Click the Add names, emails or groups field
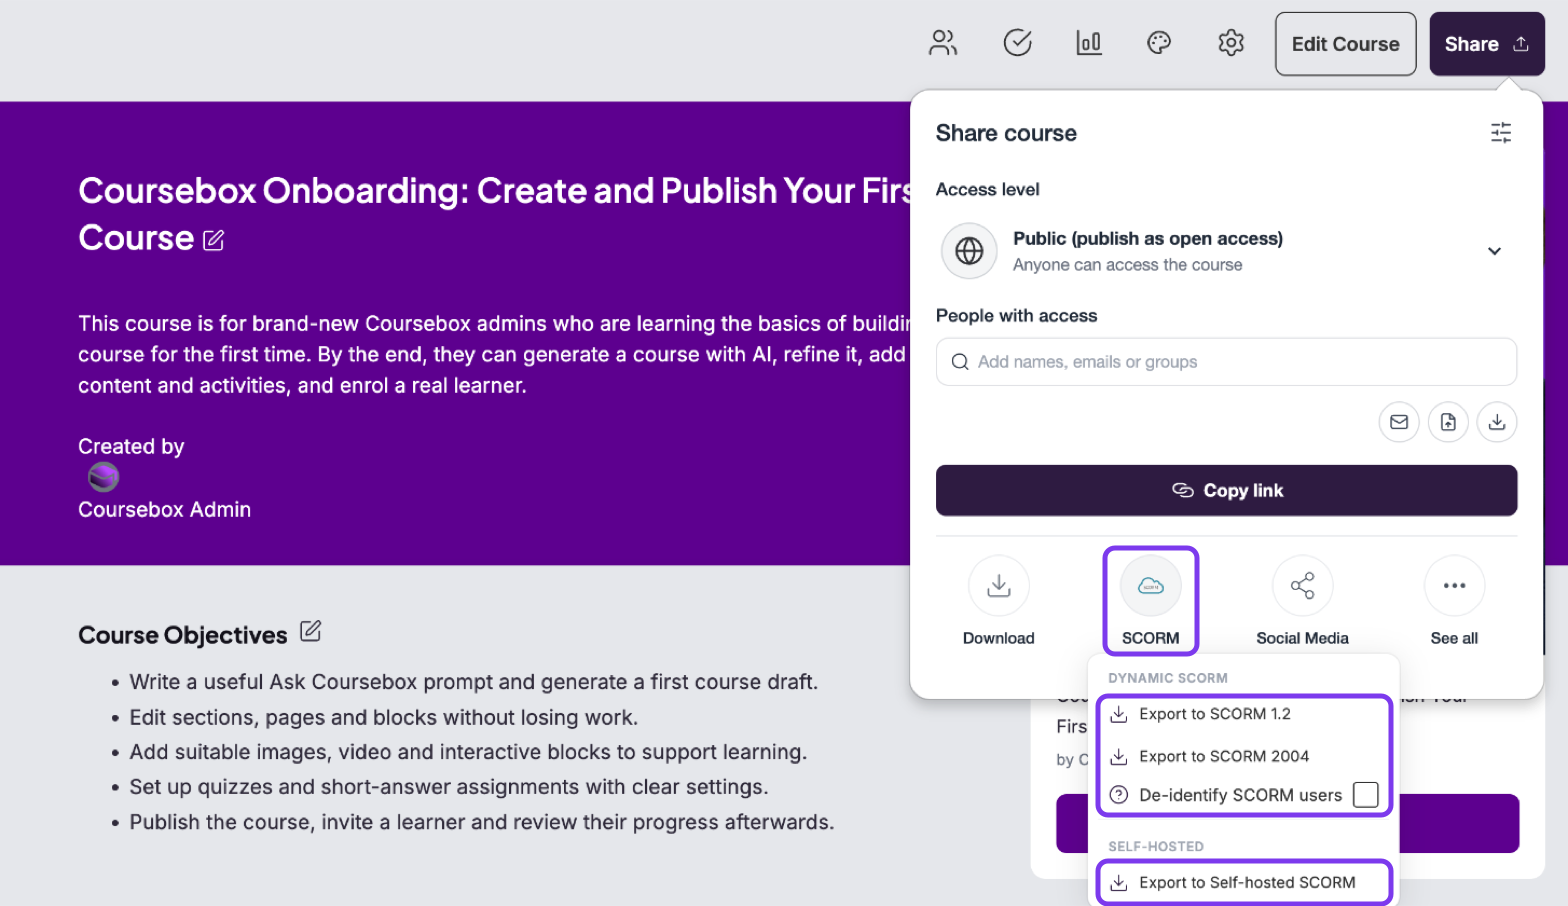 (1227, 362)
